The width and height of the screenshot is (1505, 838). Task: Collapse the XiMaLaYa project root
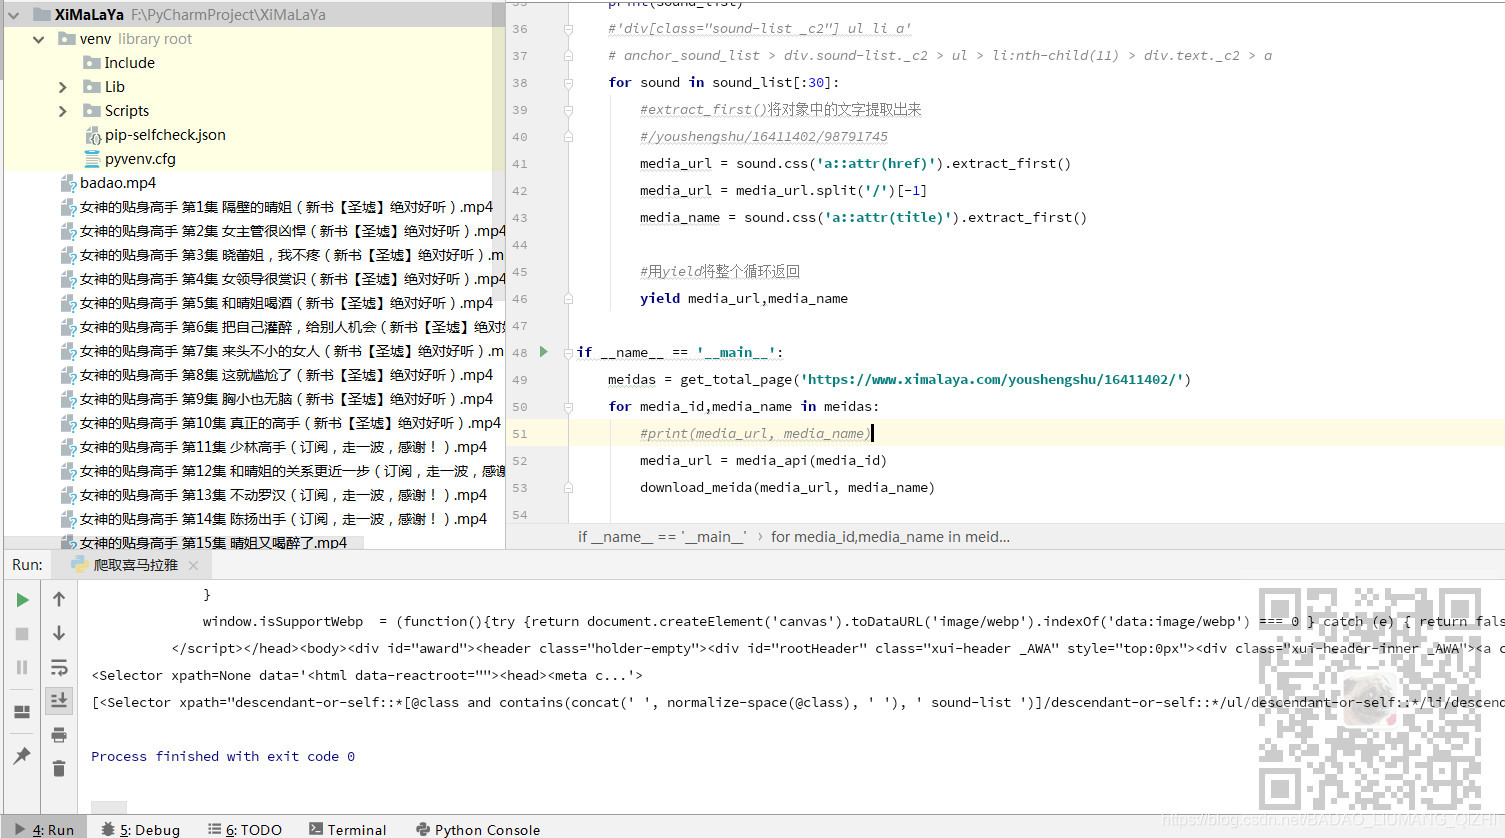[x=14, y=15]
